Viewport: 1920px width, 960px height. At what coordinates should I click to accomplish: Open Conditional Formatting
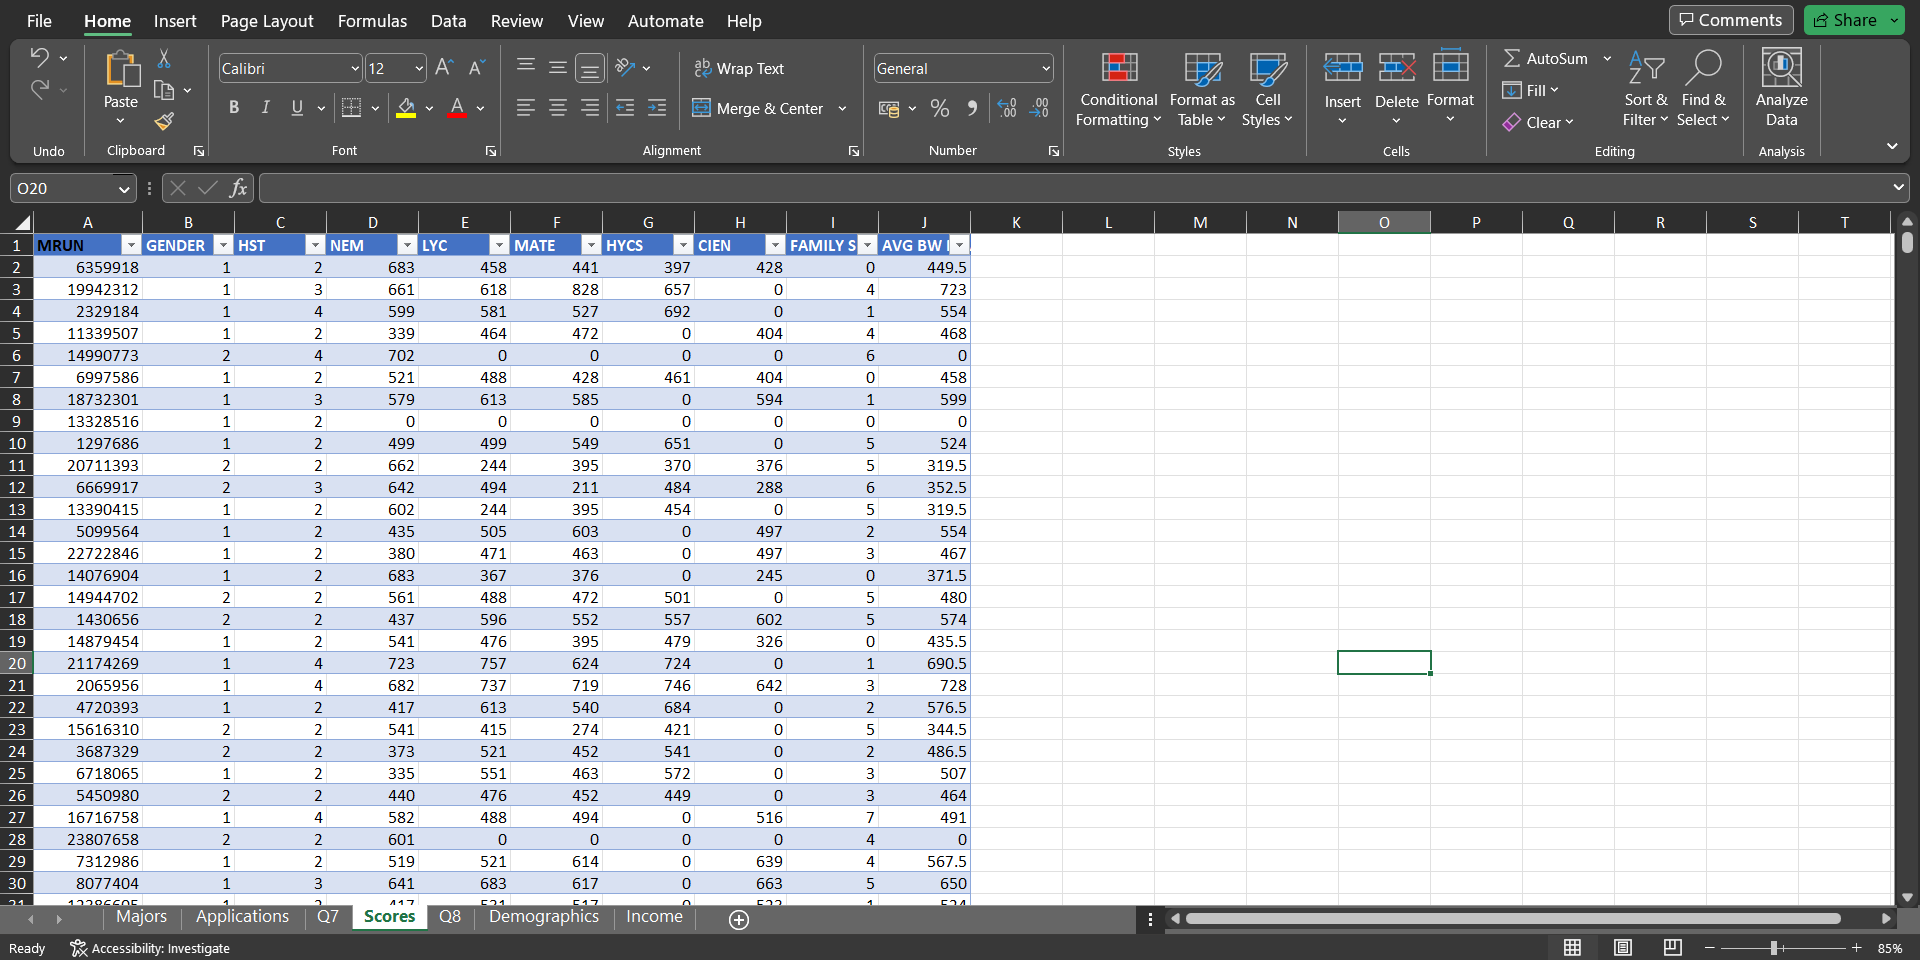(1119, 89)
